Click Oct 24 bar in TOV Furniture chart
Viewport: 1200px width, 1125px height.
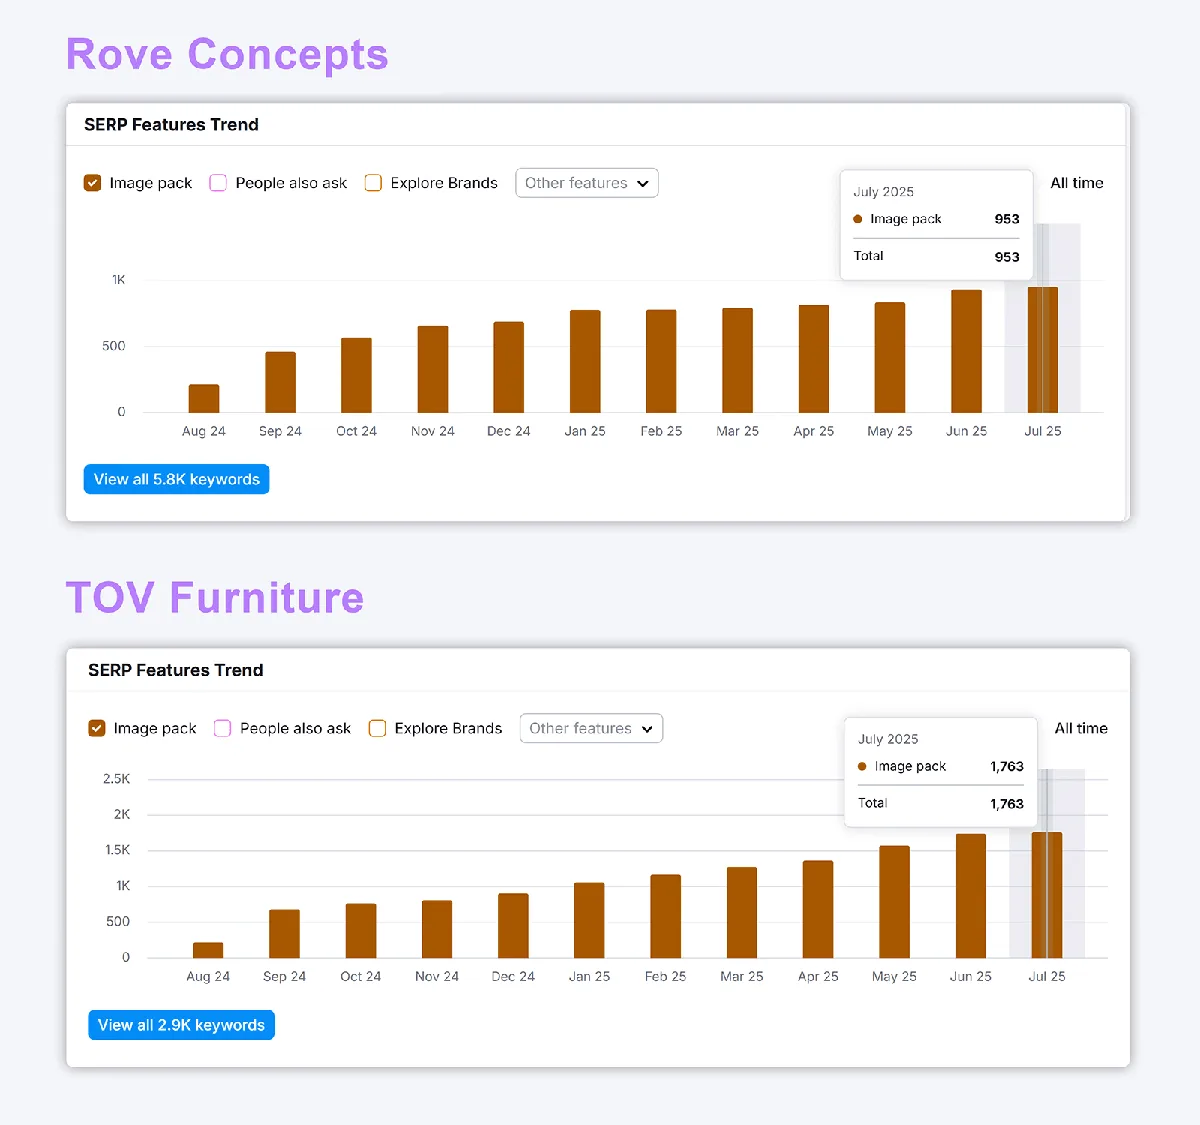[361, 931]
